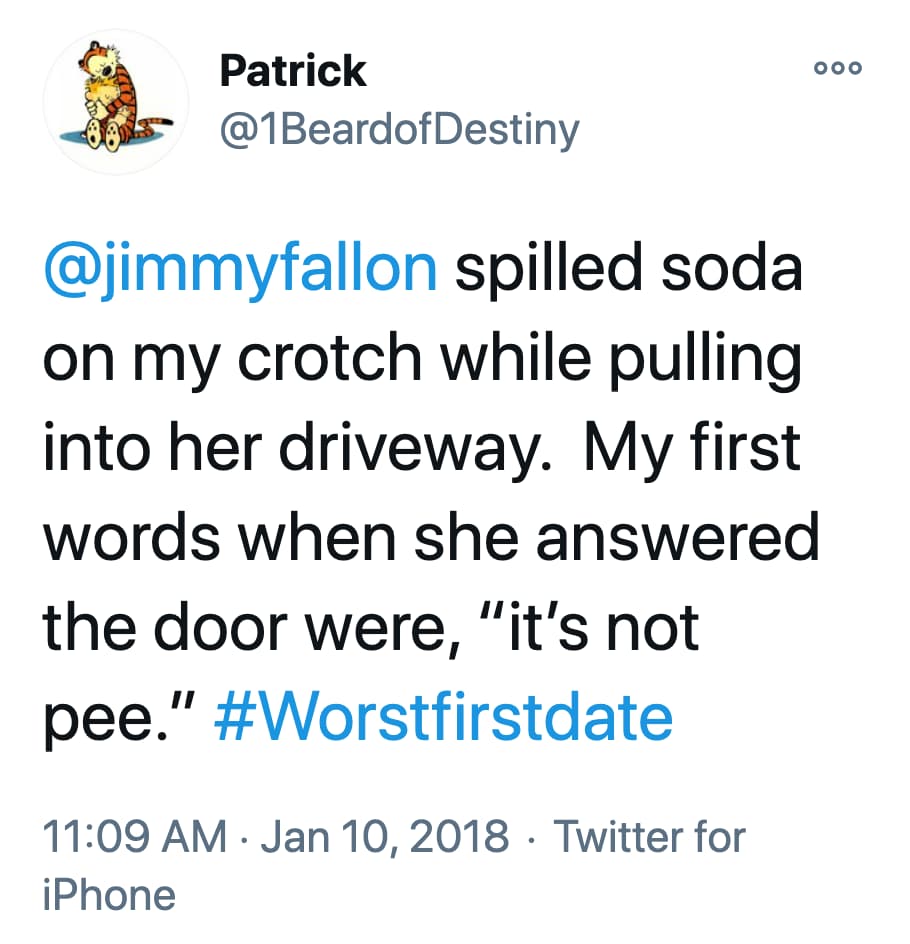The image size is (910, 944).
Task: Click the Calvin and Hobbes profile avatar
Action: click(116, 101)
